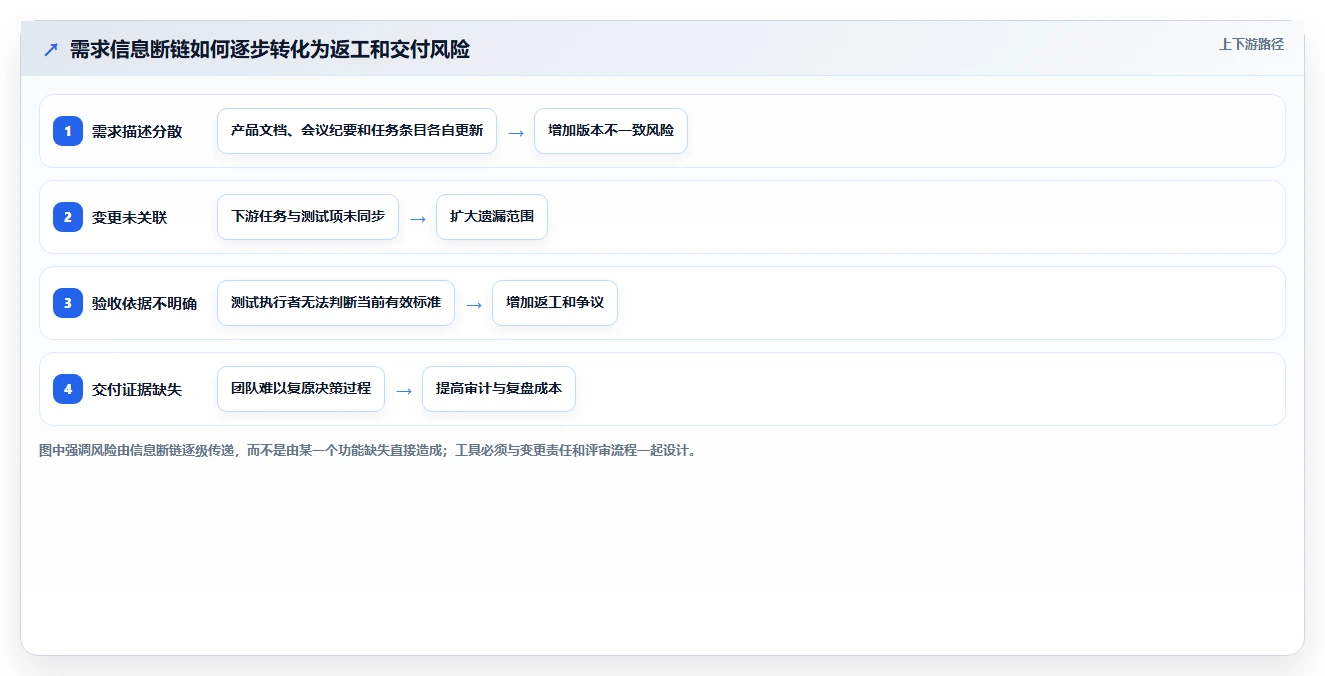
Task: Click the 测试执行者无法判断当前有效标准 box
Action: 336,303
